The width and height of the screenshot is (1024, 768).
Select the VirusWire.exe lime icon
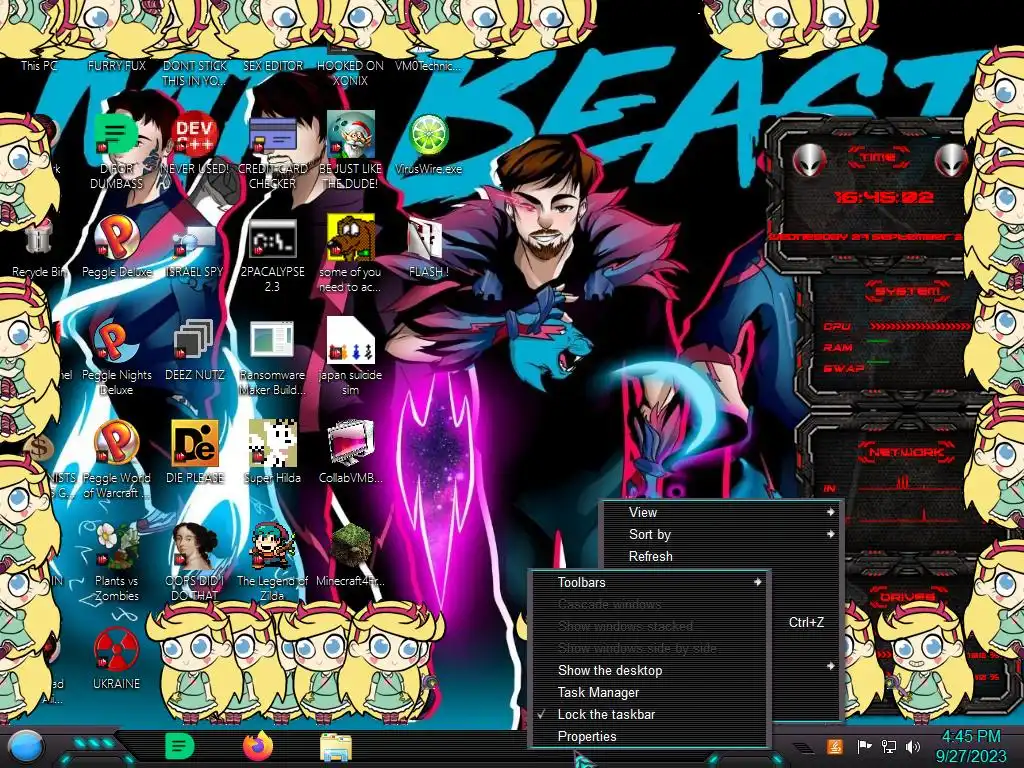[x=428, y=135]
